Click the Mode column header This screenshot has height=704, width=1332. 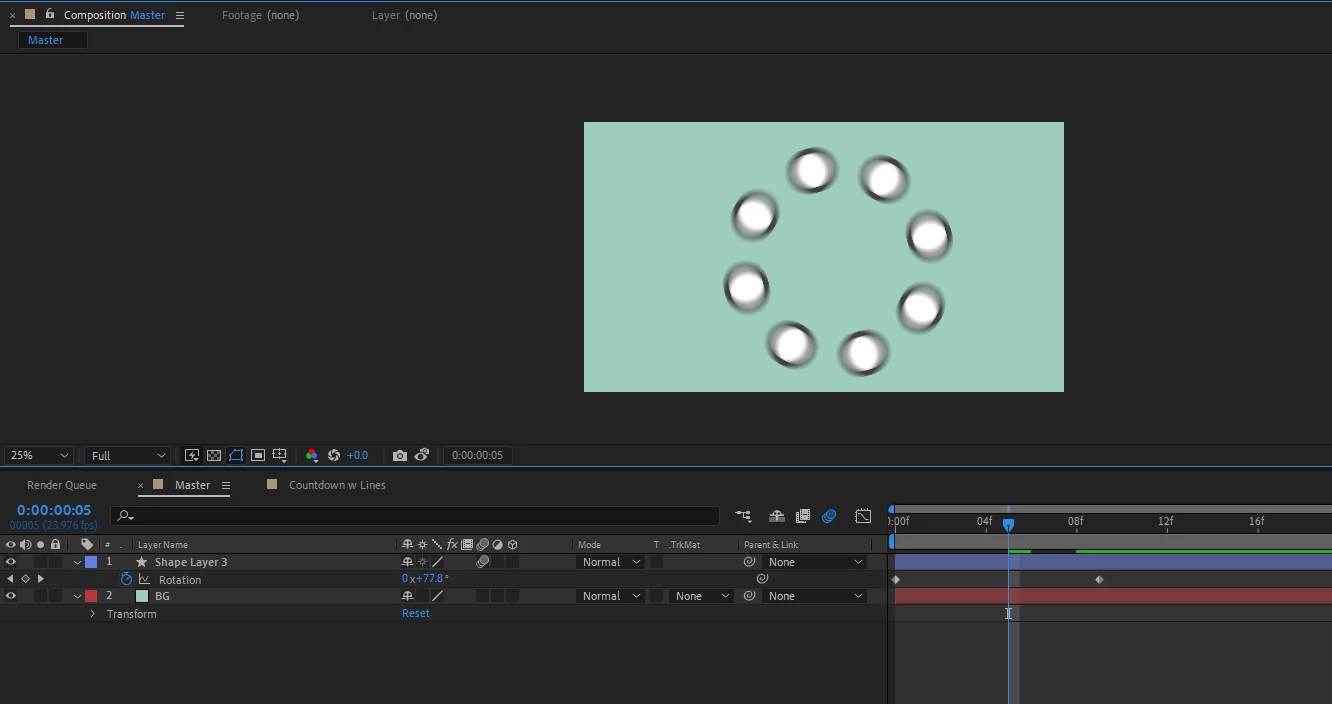(590, 545)
